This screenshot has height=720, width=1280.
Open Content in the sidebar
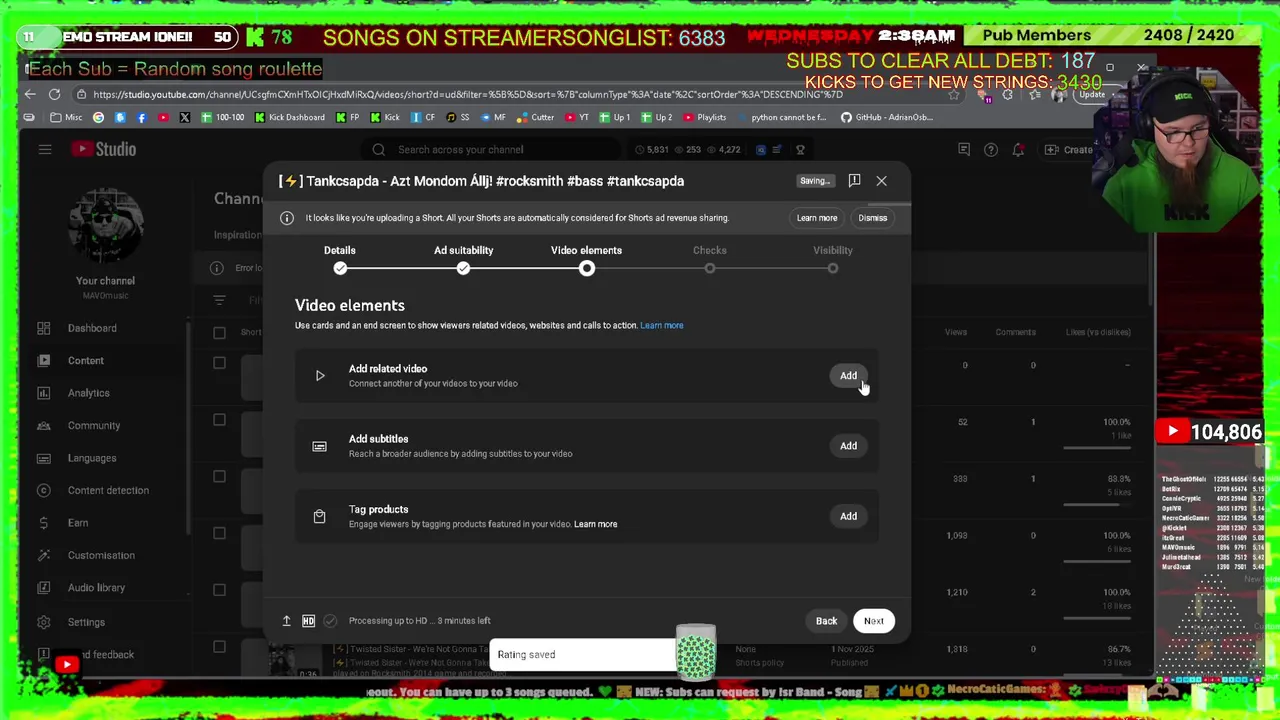(x=86, y=360)
